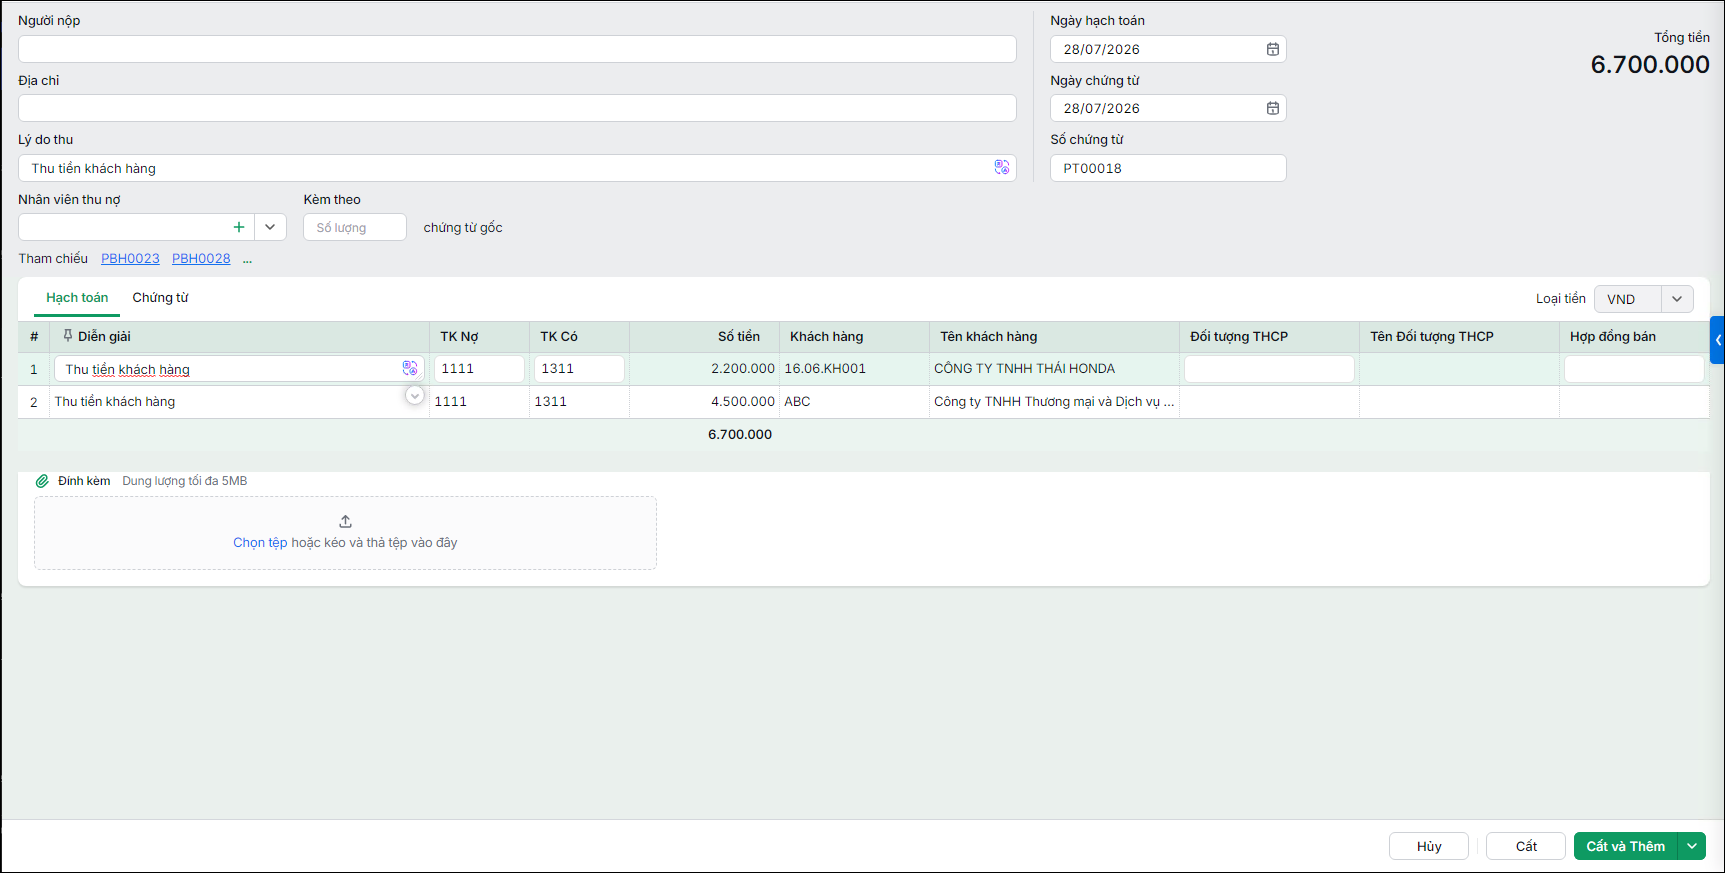Viewport: 1725px width, 873px height.
Task: Click Chọn tệp link
Action: point(260,543)
